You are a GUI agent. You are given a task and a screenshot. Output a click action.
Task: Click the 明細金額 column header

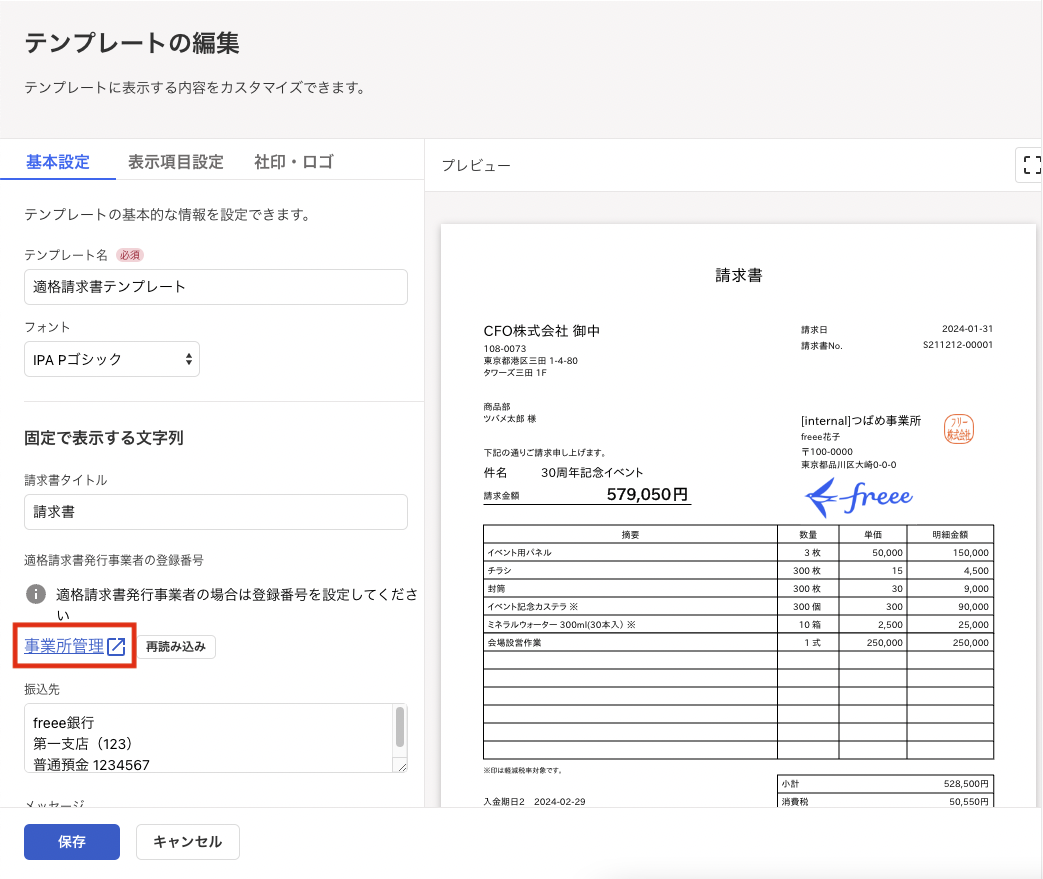(x=950, y=534)
